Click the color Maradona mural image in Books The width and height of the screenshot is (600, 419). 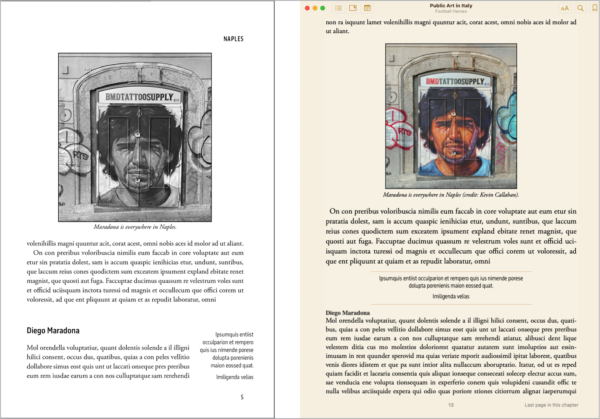point(451,116)
